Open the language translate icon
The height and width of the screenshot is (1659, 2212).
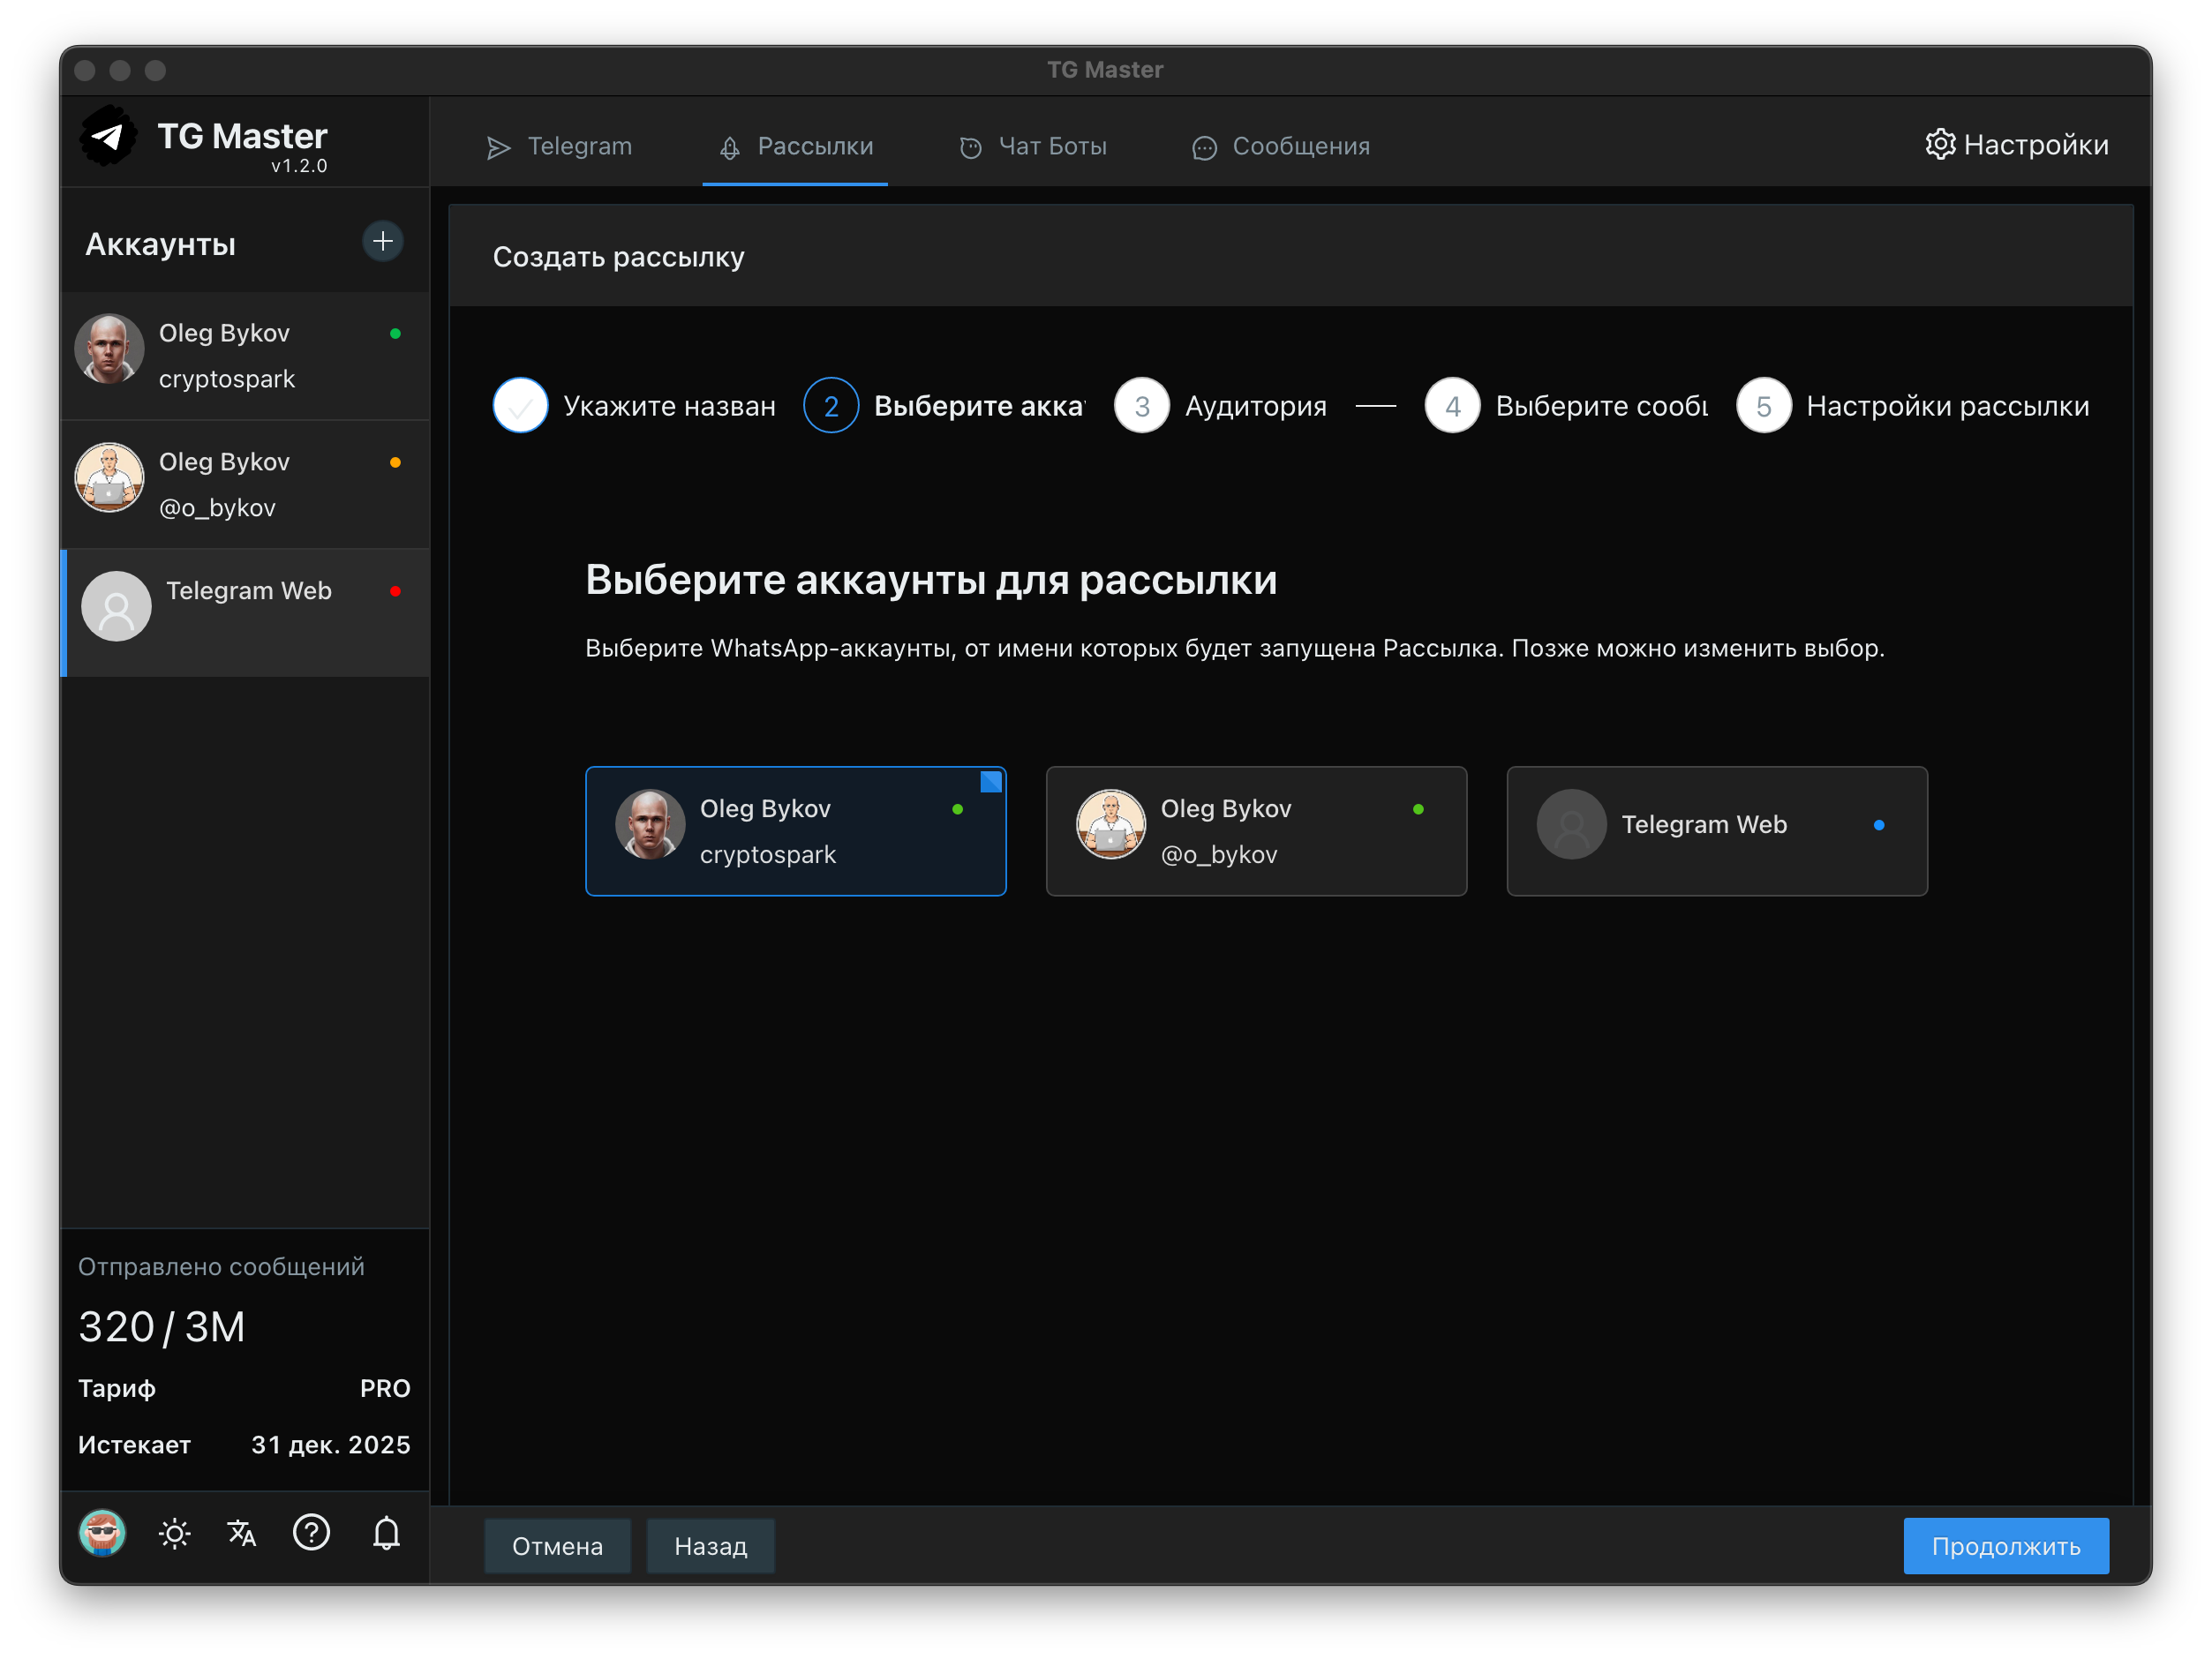tap(241, 1533)
